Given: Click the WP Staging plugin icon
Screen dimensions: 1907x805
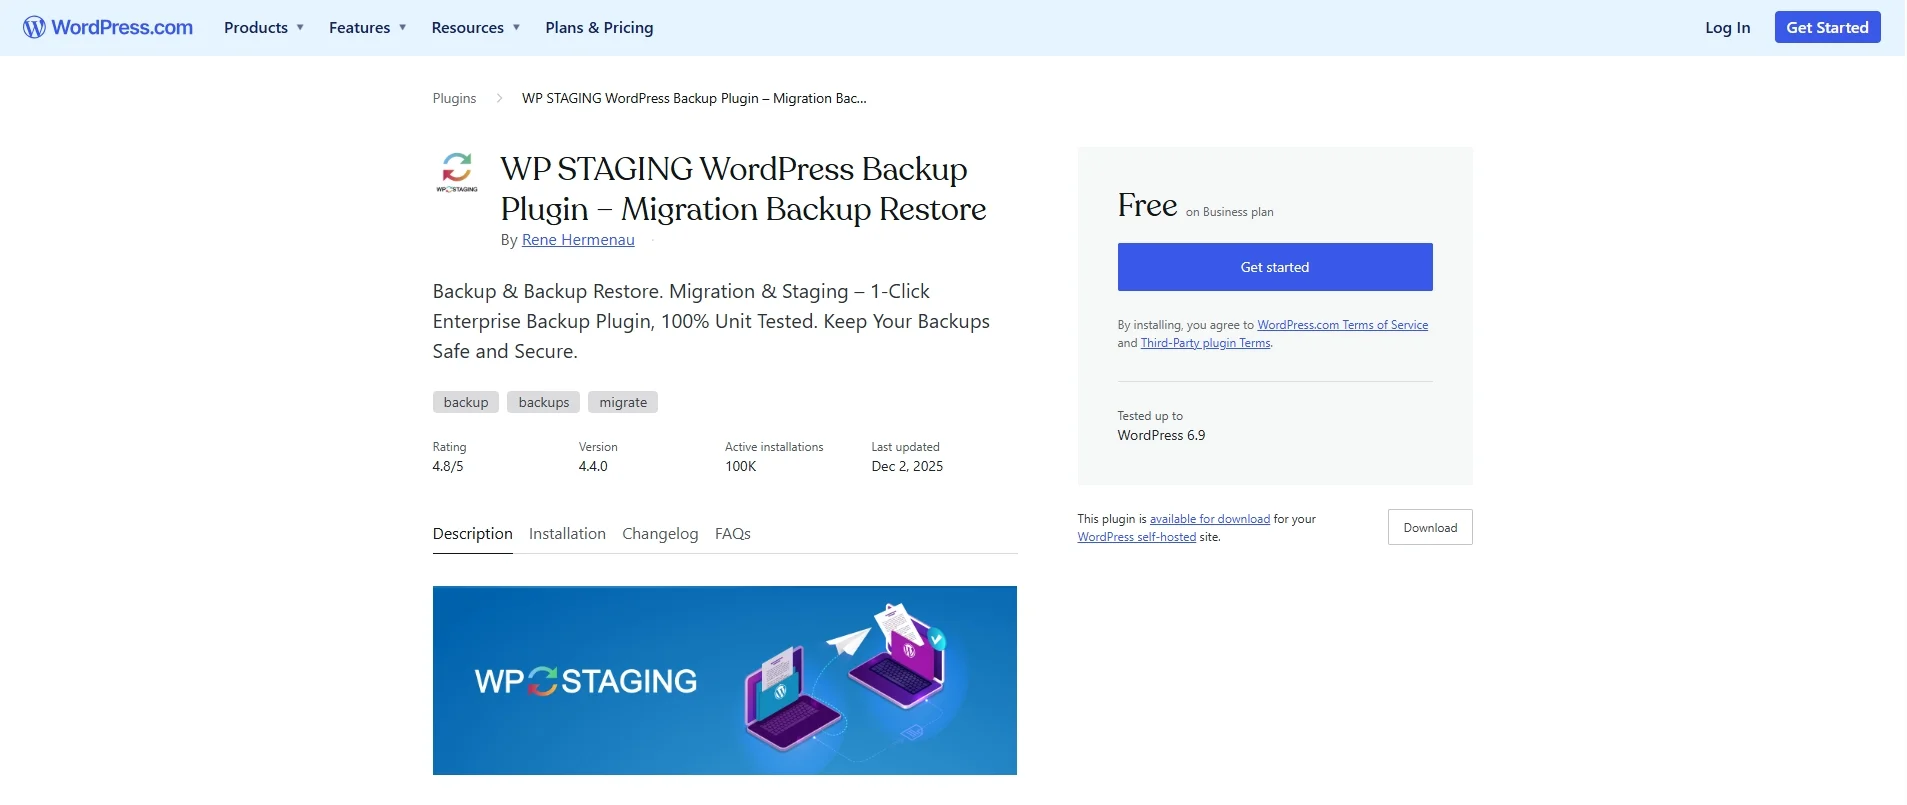Looking at the screenshot, I should coord(457,172).
